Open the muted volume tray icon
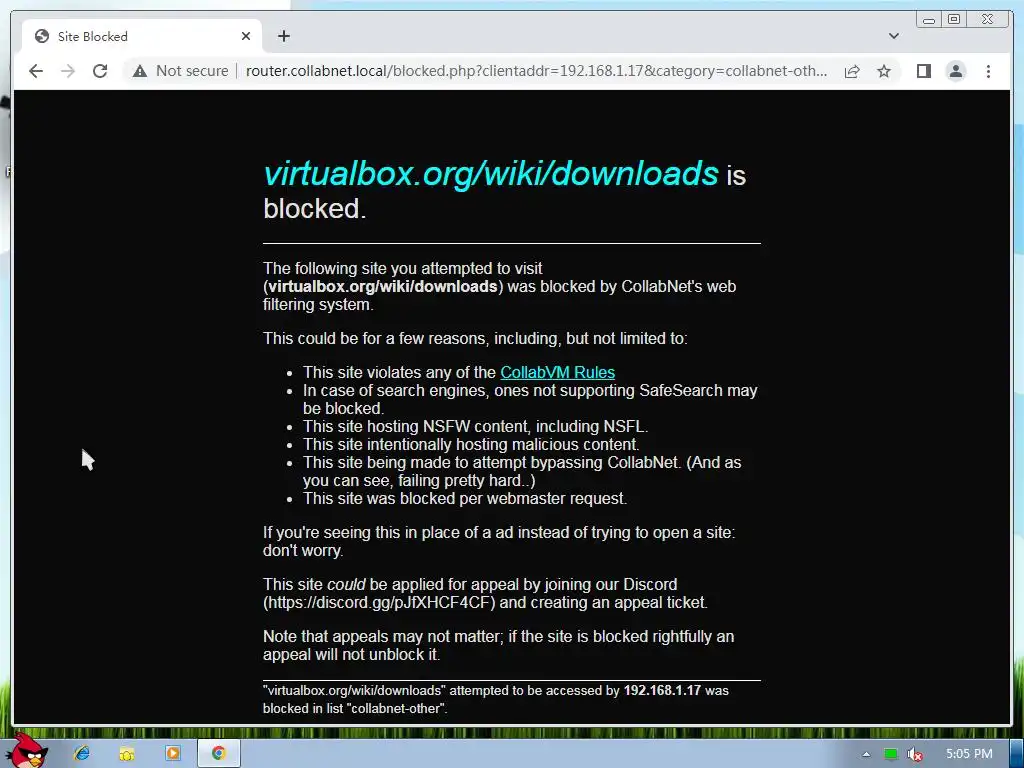Screen dimensions: 1024x768 [x=914, y=754]
